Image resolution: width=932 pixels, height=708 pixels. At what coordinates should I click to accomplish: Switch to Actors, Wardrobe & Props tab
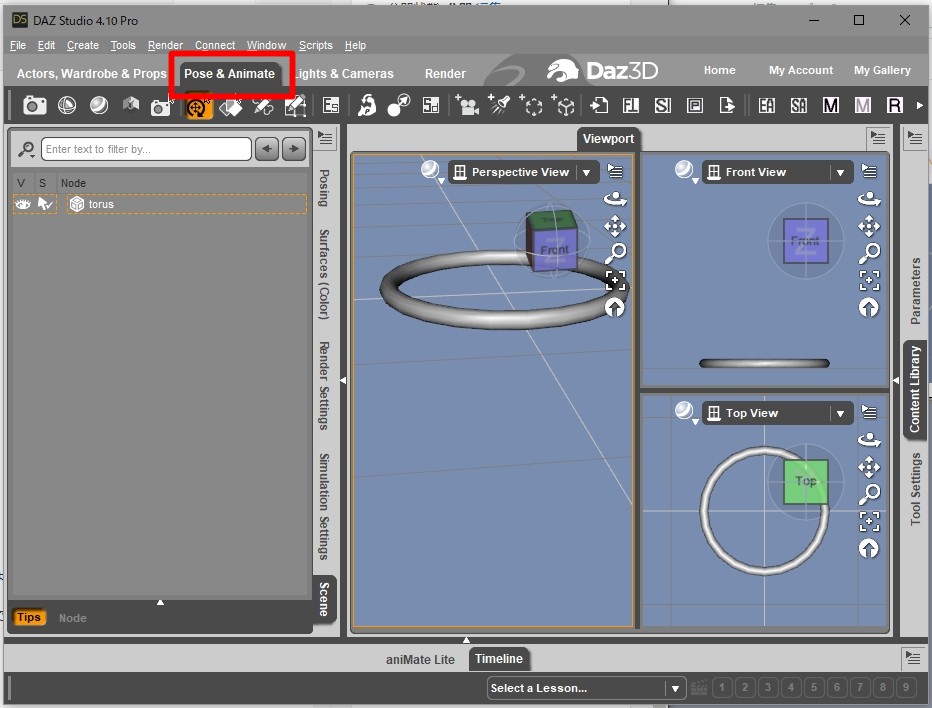point(92,74)
